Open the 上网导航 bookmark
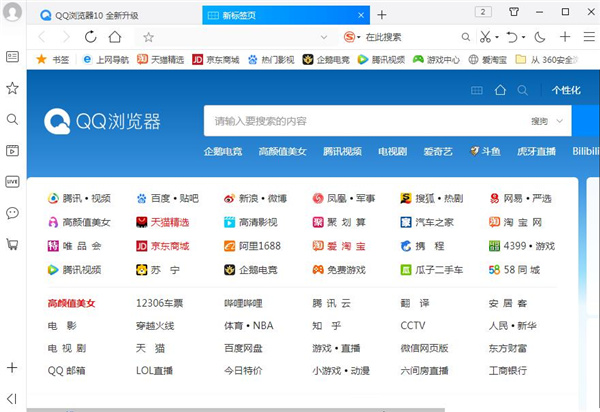The height and width of the screenshot is (412, 600). pyautogui.click(x=106, y=59)
